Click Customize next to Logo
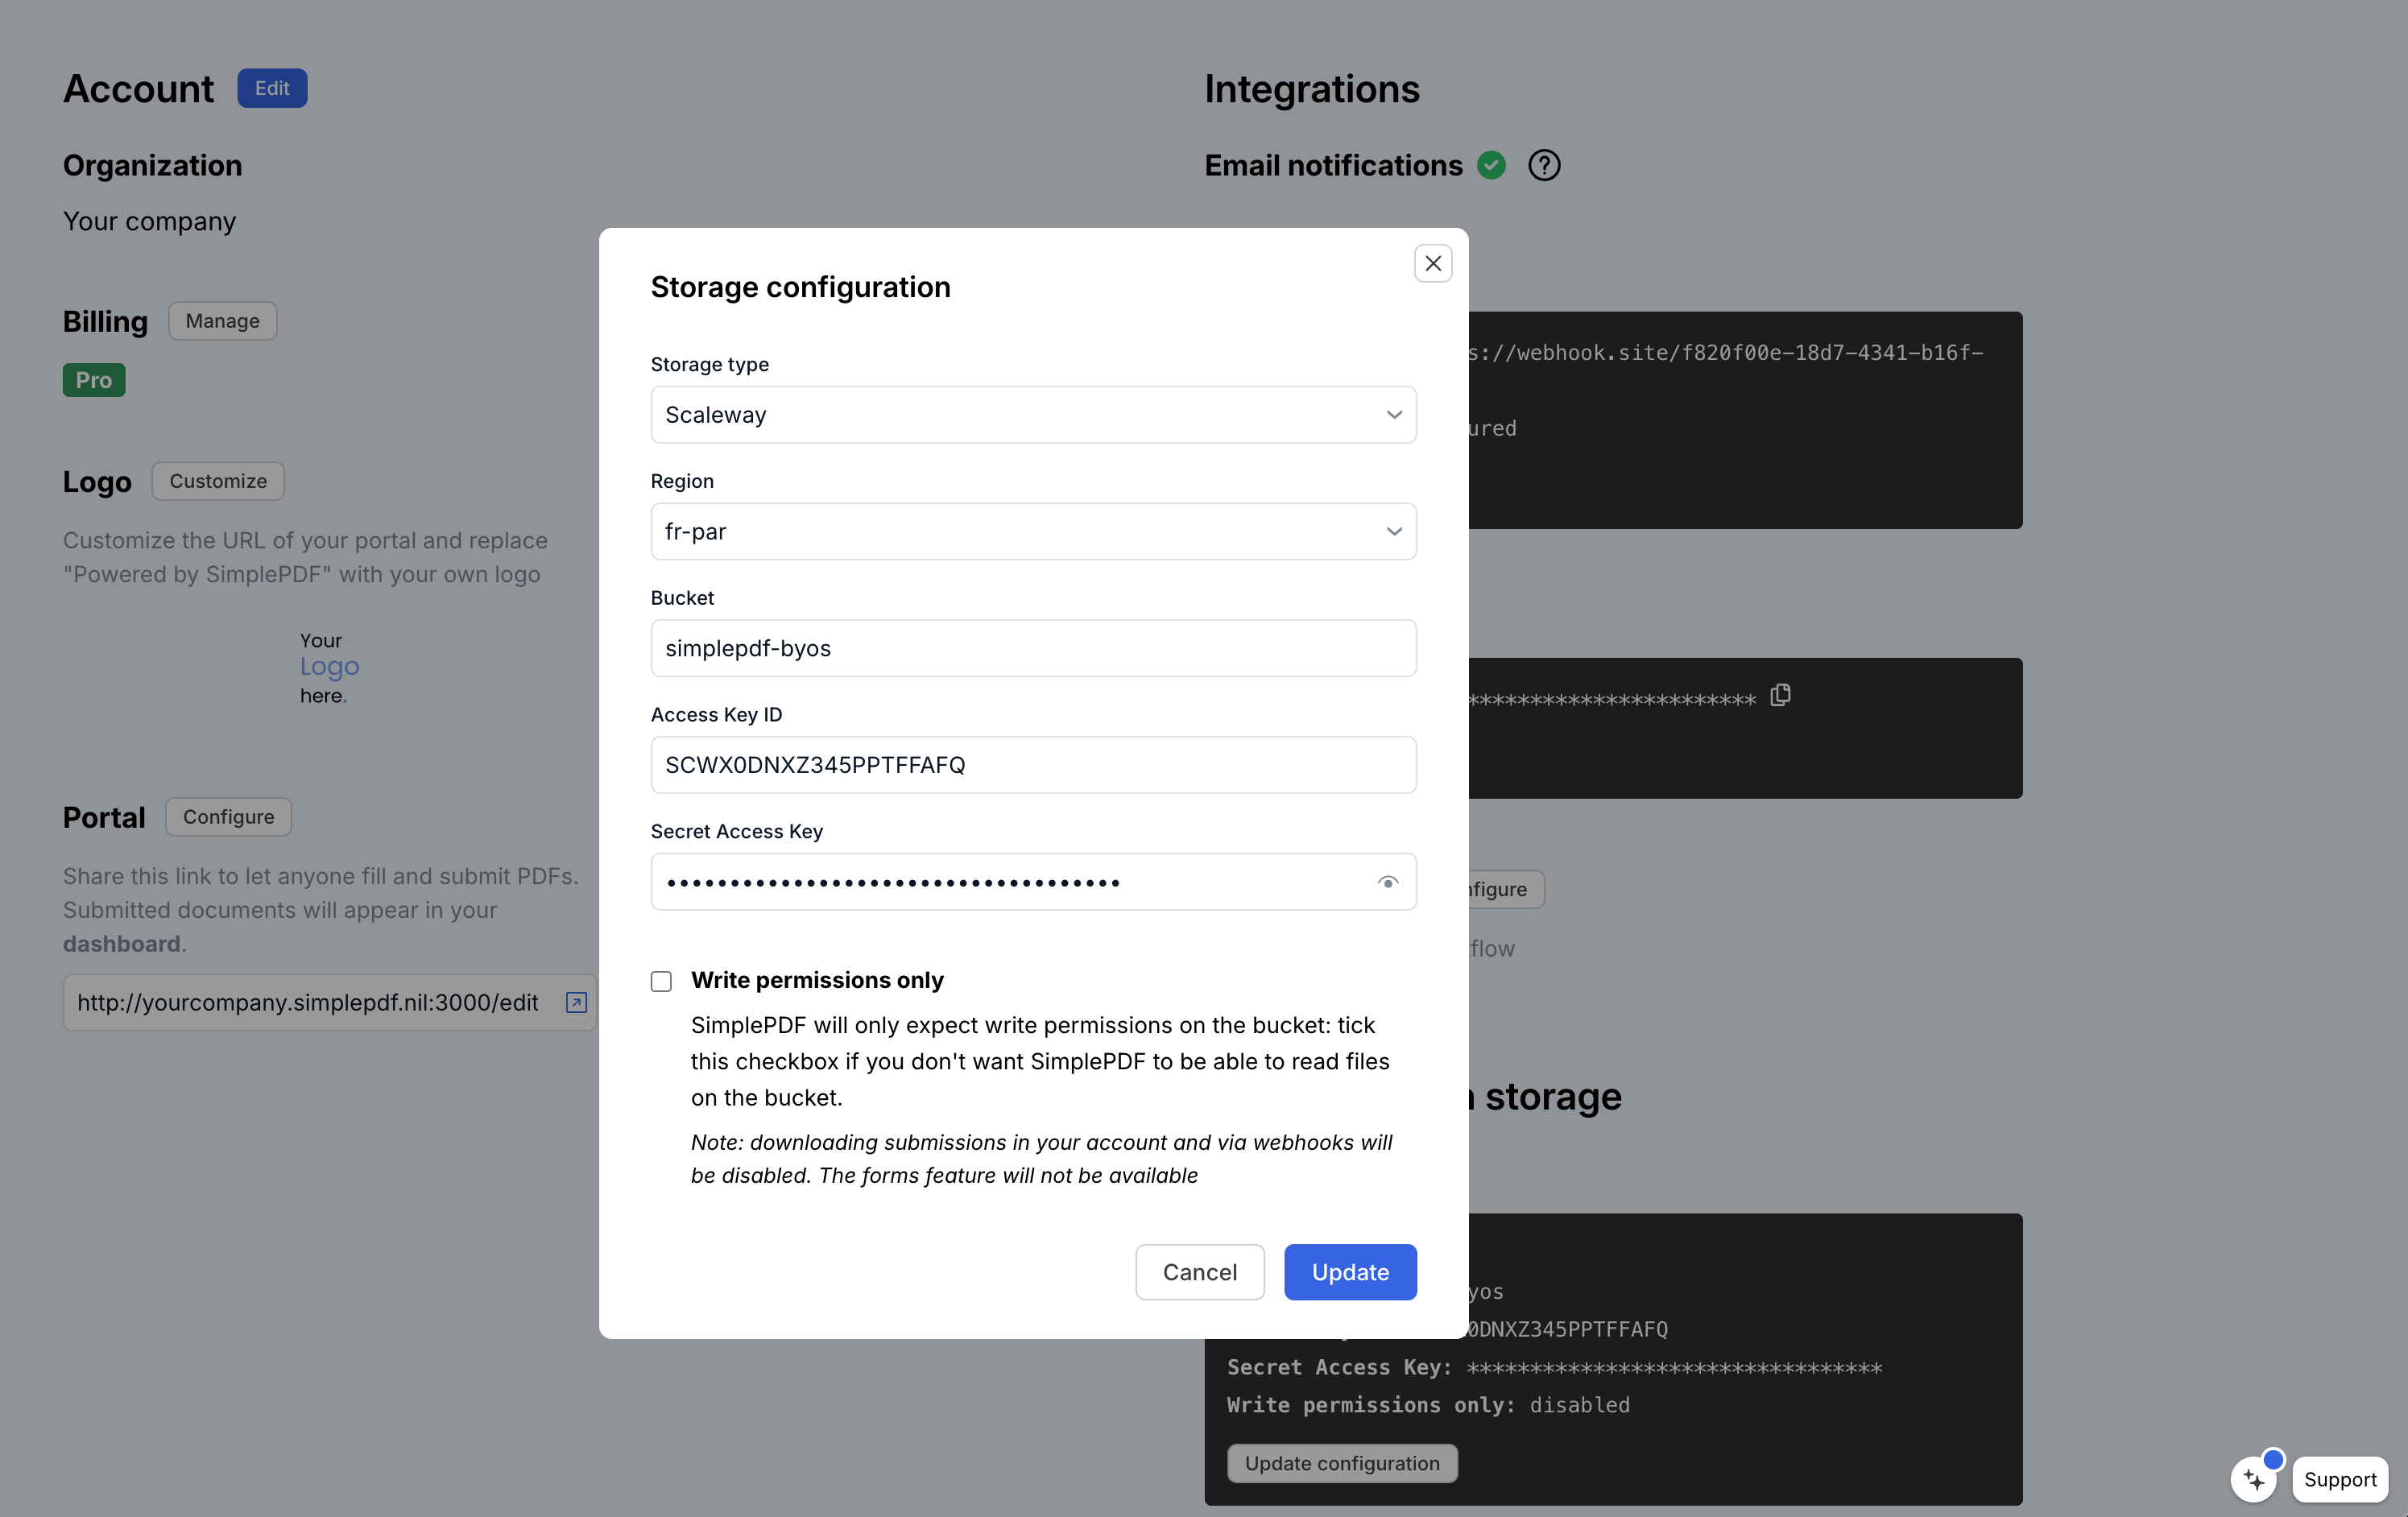The image size is (2408, 1517). point(218,481)
